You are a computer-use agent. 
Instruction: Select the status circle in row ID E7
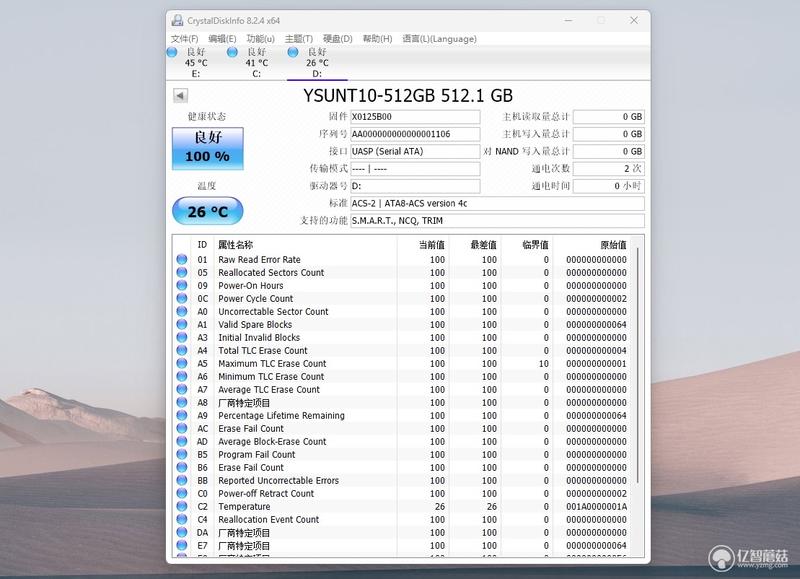(182, 545)
